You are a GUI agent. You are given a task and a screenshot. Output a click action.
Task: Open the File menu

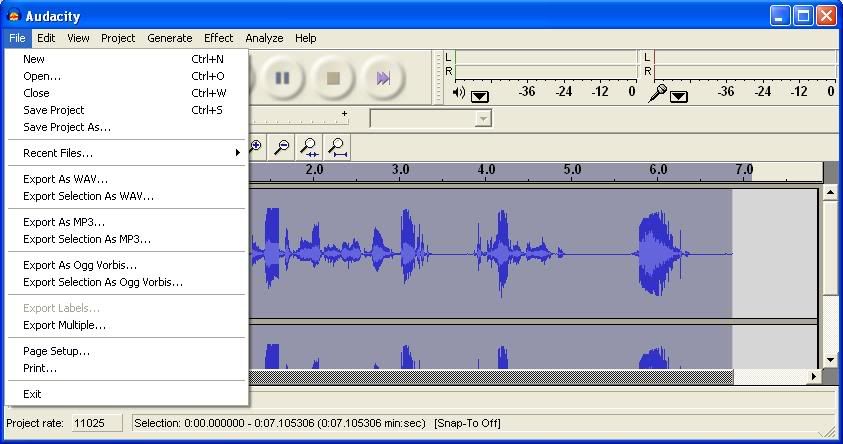coord(17,38)
